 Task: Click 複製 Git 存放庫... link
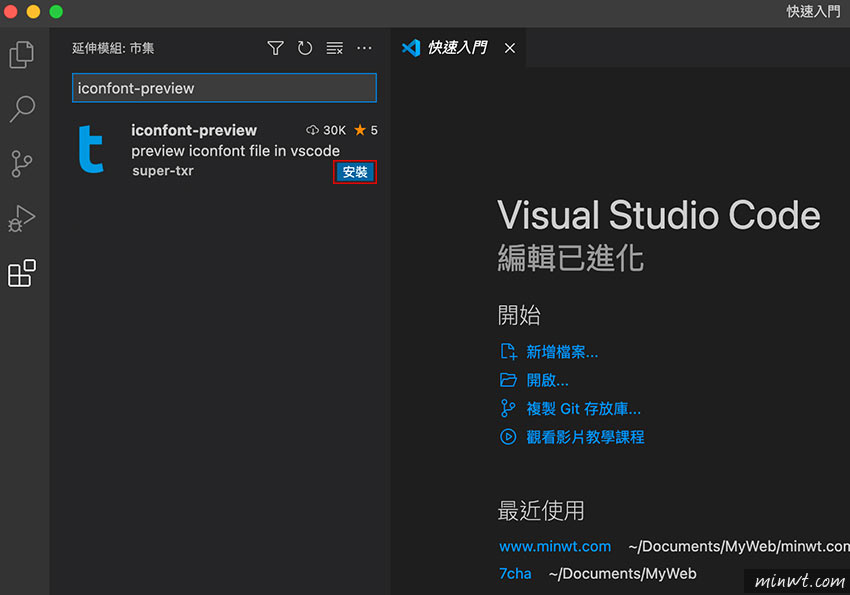pos(583,409)
